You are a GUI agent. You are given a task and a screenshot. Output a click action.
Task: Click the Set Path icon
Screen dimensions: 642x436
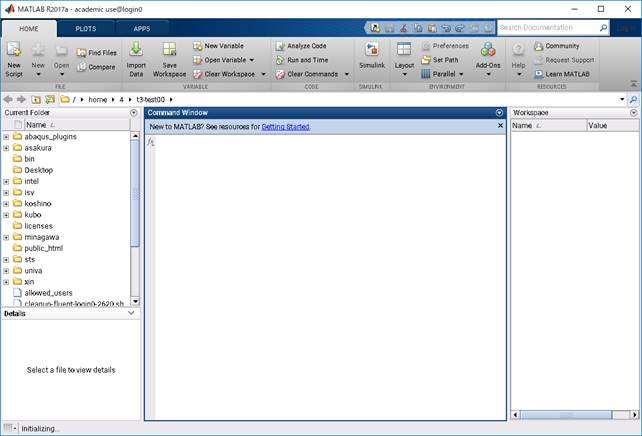(426, 60)
